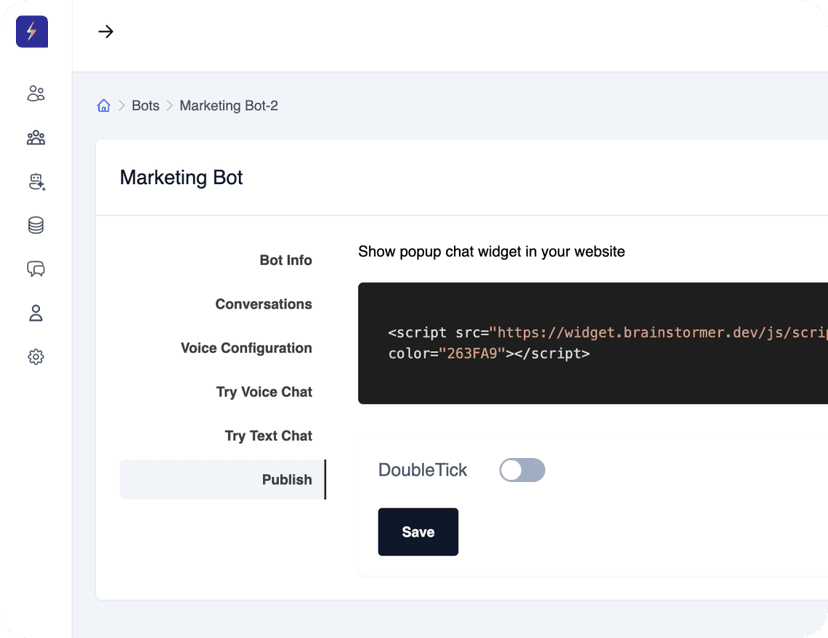This screenshot has height=638, width=828.
Task: Open the Voice Configuration section
Action: click(246, 348)
